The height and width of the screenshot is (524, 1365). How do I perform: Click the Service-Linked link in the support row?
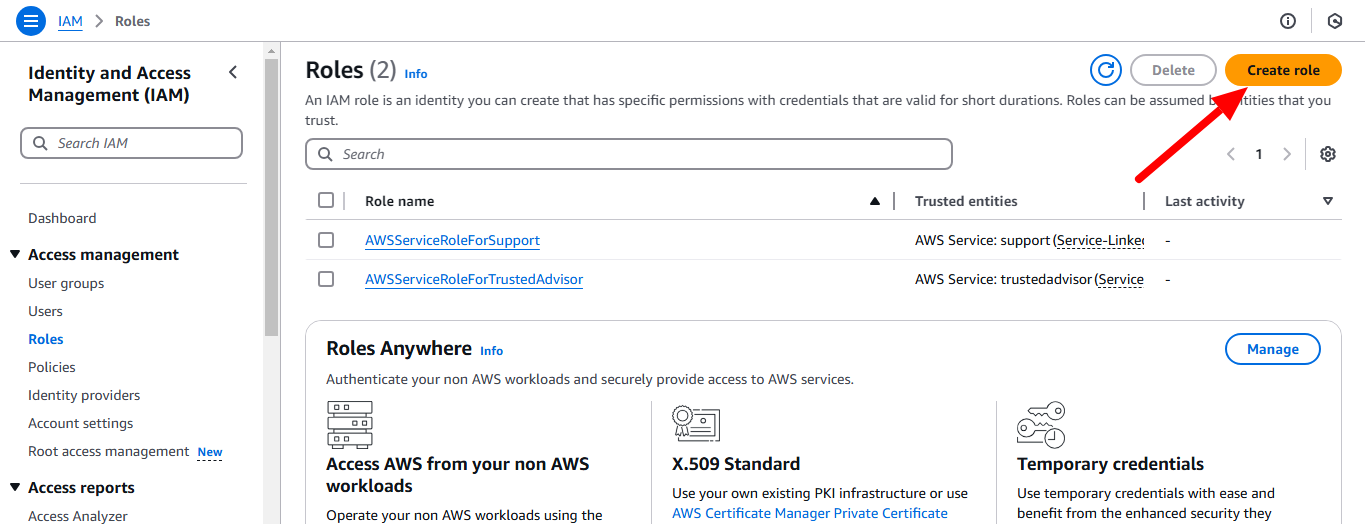[1100, 240]
